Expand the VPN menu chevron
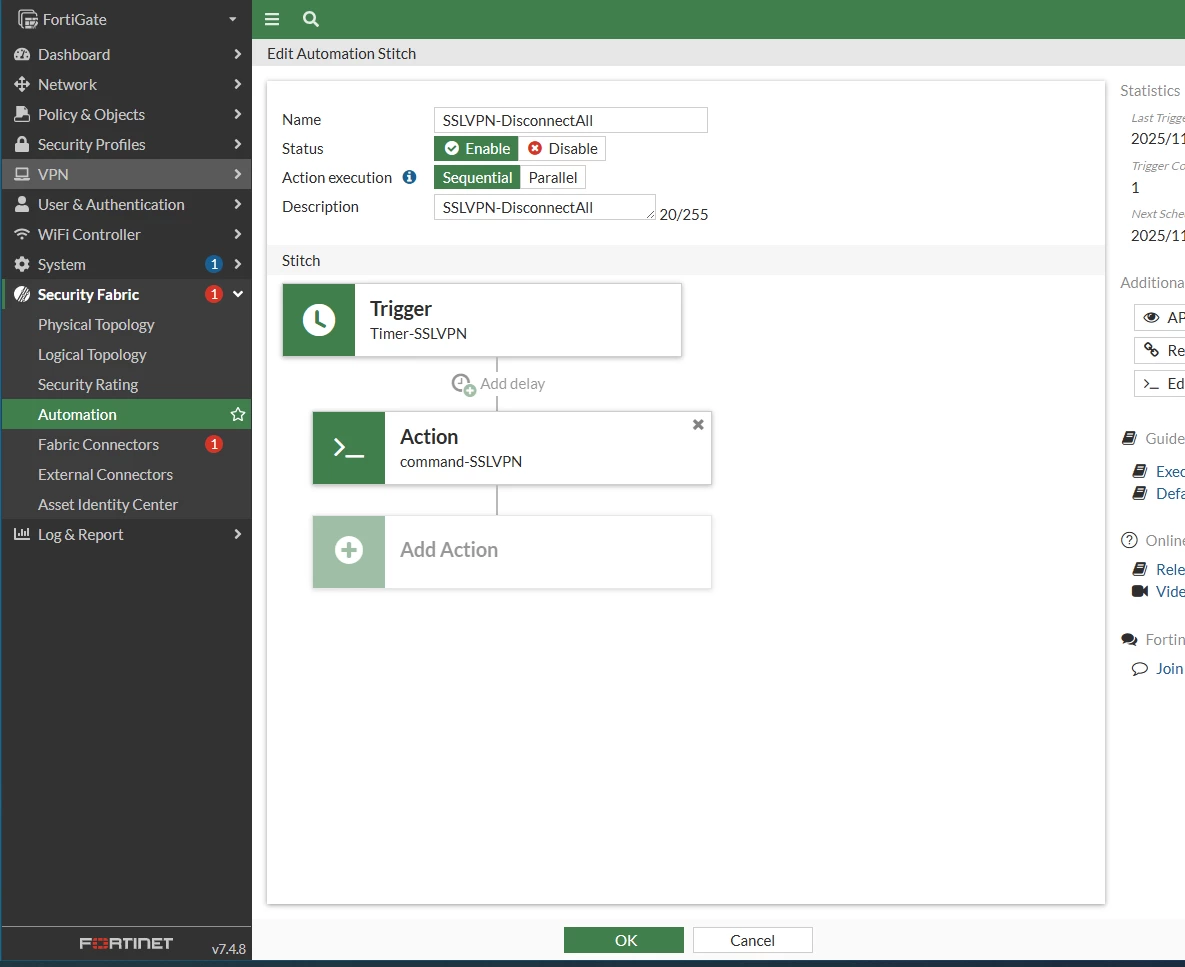Viewport: 1185px width, 967px height. point(237,175)
